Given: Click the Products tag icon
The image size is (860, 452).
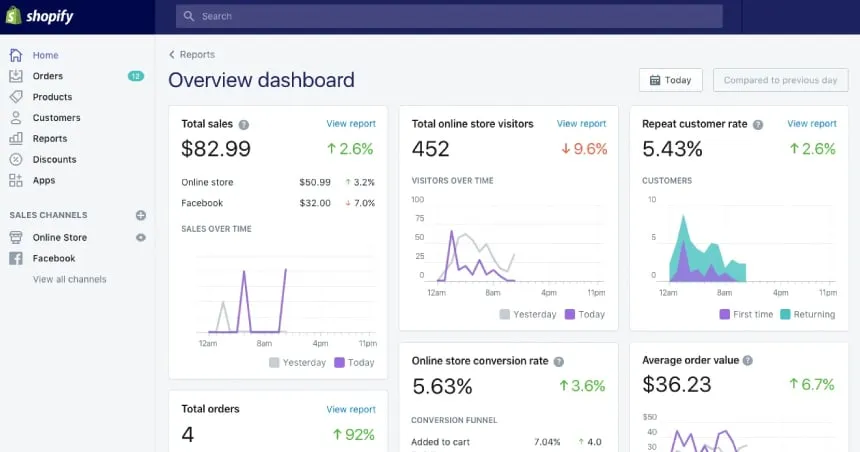Looking at the screenshot, I should [x=16, y=97].
